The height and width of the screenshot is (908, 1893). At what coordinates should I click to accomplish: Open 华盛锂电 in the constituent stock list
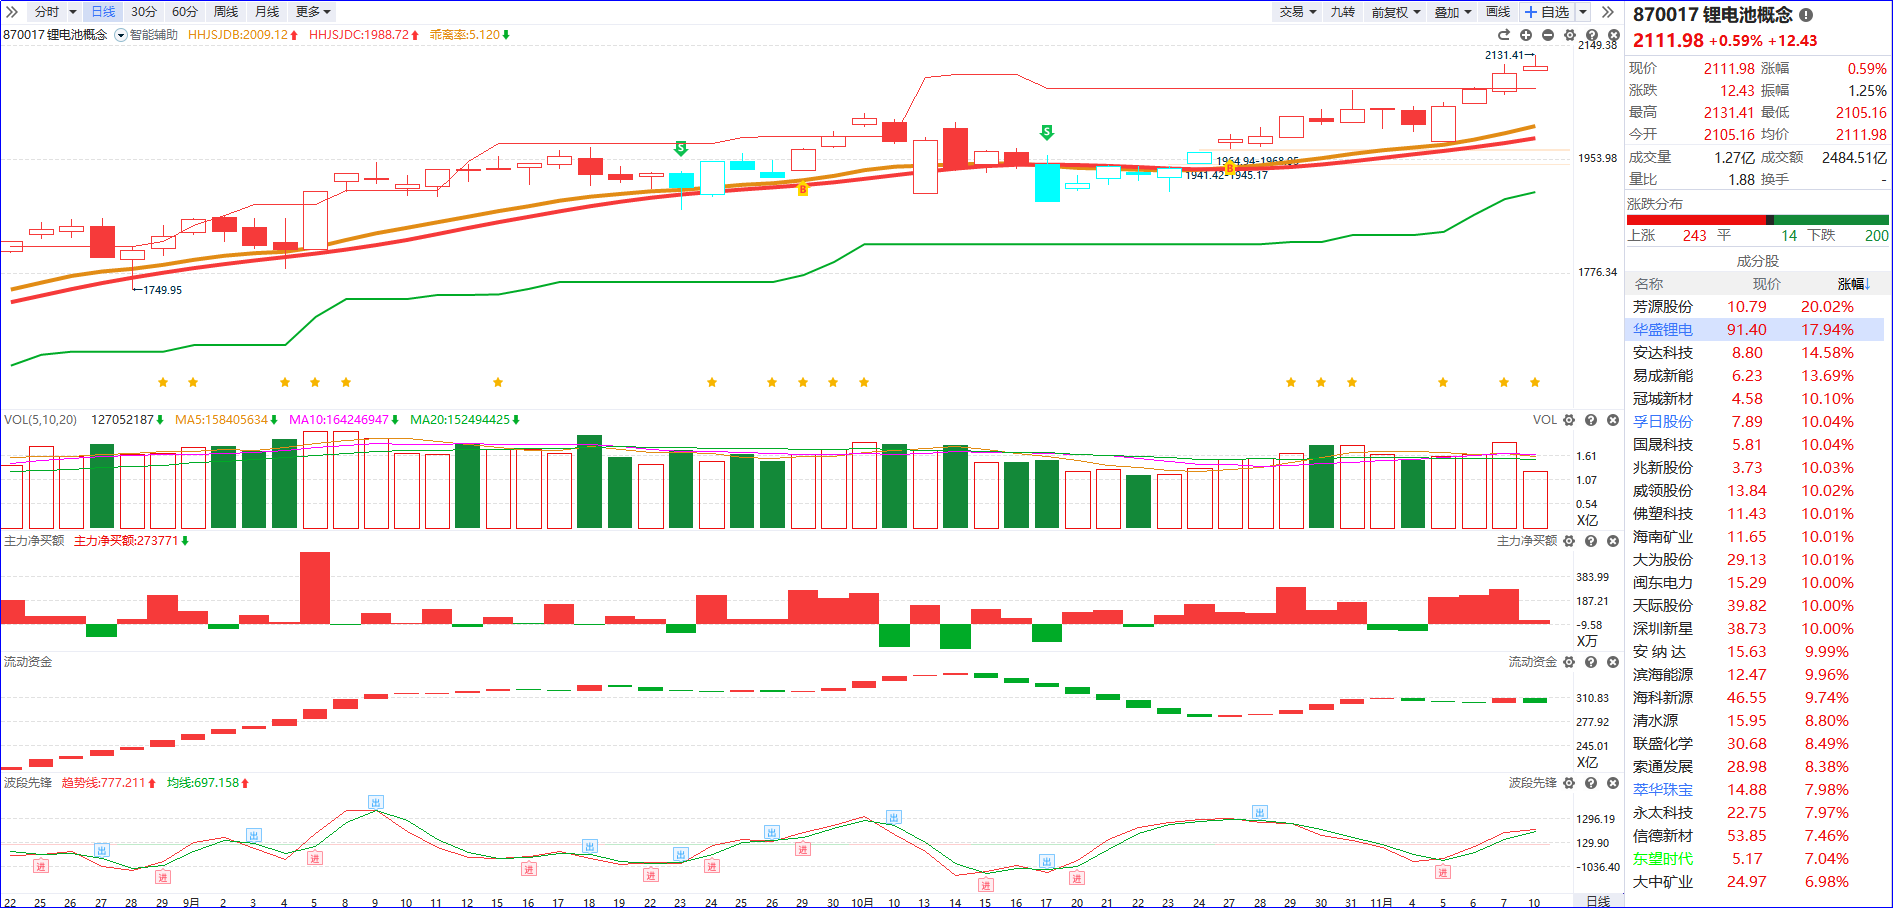click(1663, 330)
